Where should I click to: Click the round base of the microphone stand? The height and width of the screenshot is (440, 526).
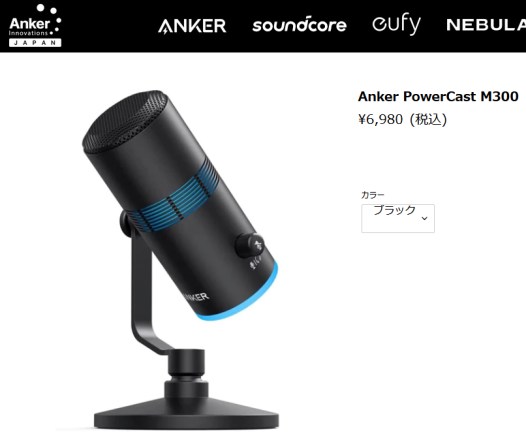186,411
